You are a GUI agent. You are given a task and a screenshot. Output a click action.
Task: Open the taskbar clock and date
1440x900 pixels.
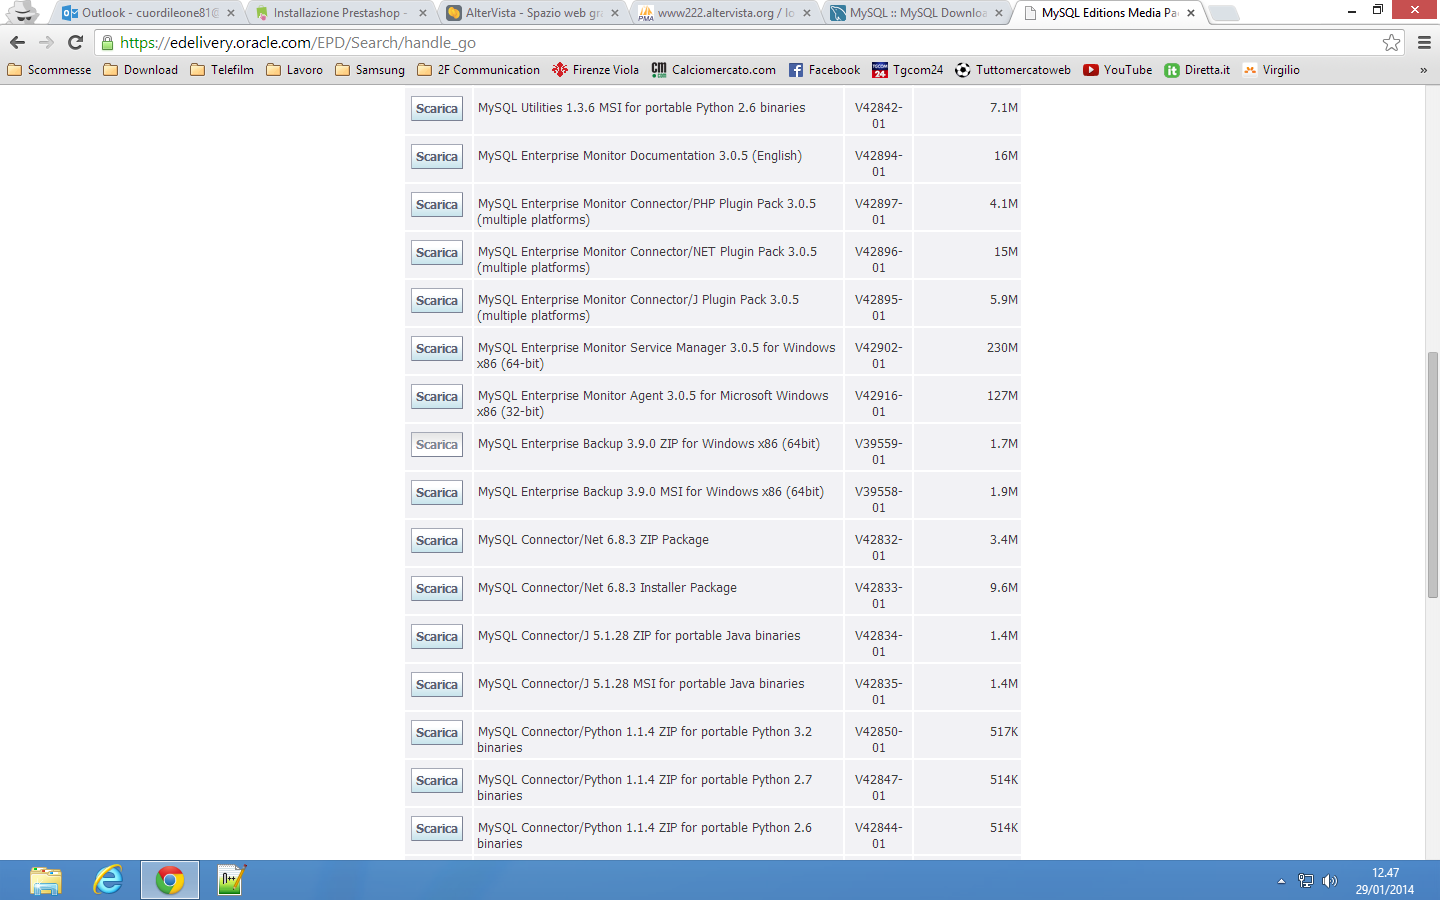click(x=1385, y=881)
